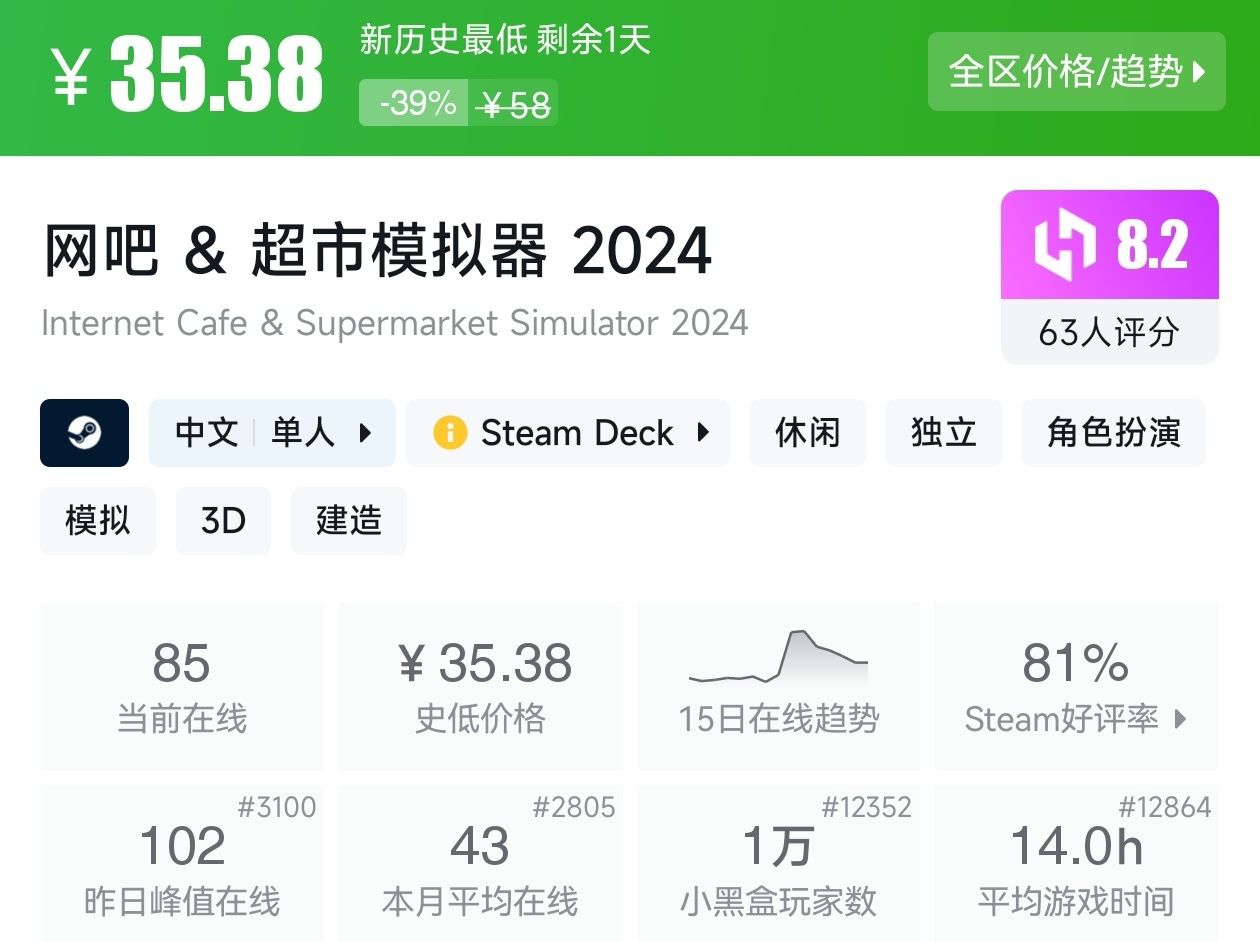The width and height of the screenshot is (1260, 942).
Task: Click the 当前在线 stat card
Action: click(x=182, y=686)
